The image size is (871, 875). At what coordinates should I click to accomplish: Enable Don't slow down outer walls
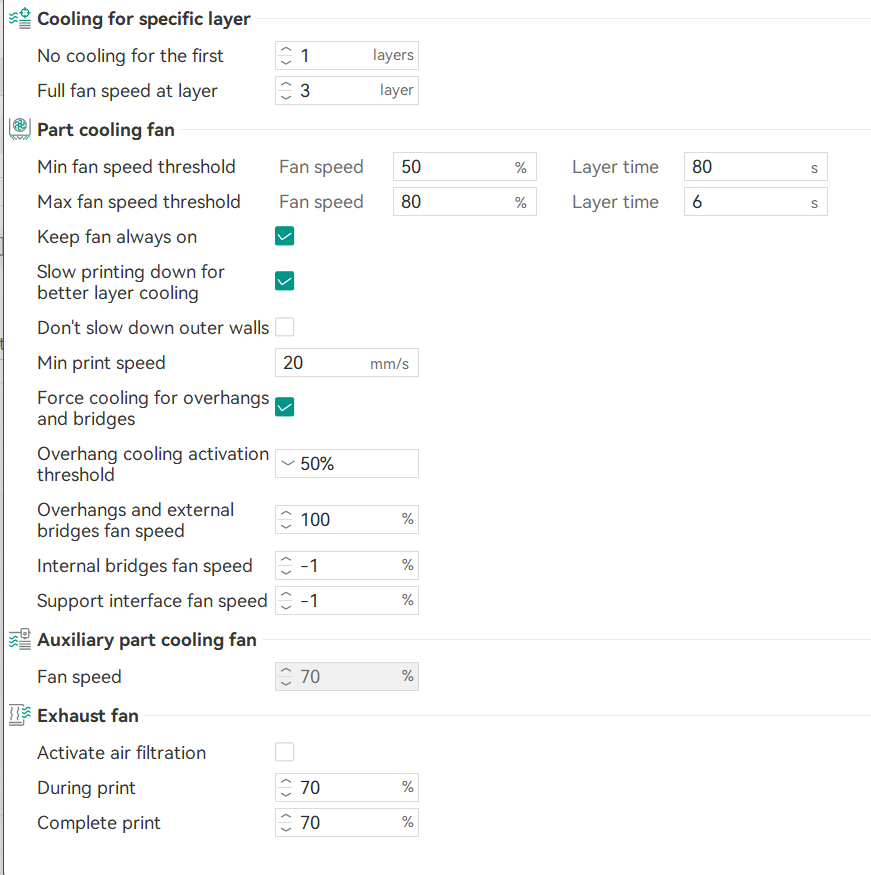pyautogui.click(x=285, y=327)
